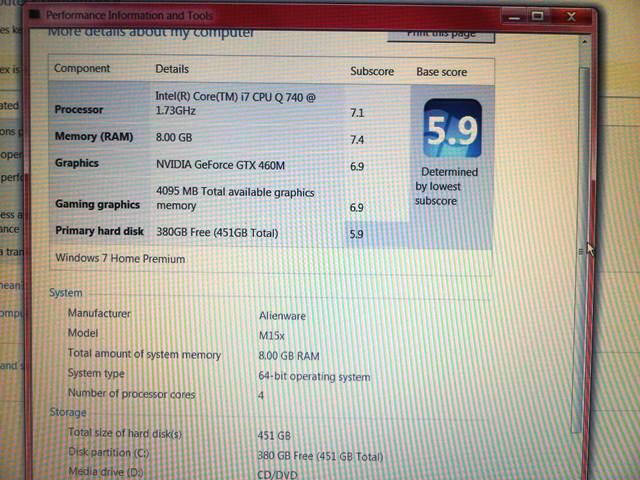Screen dimensions: 640x480
Task: Click the Determined by lowest subscore text
Action: click(x=447, y=187)
